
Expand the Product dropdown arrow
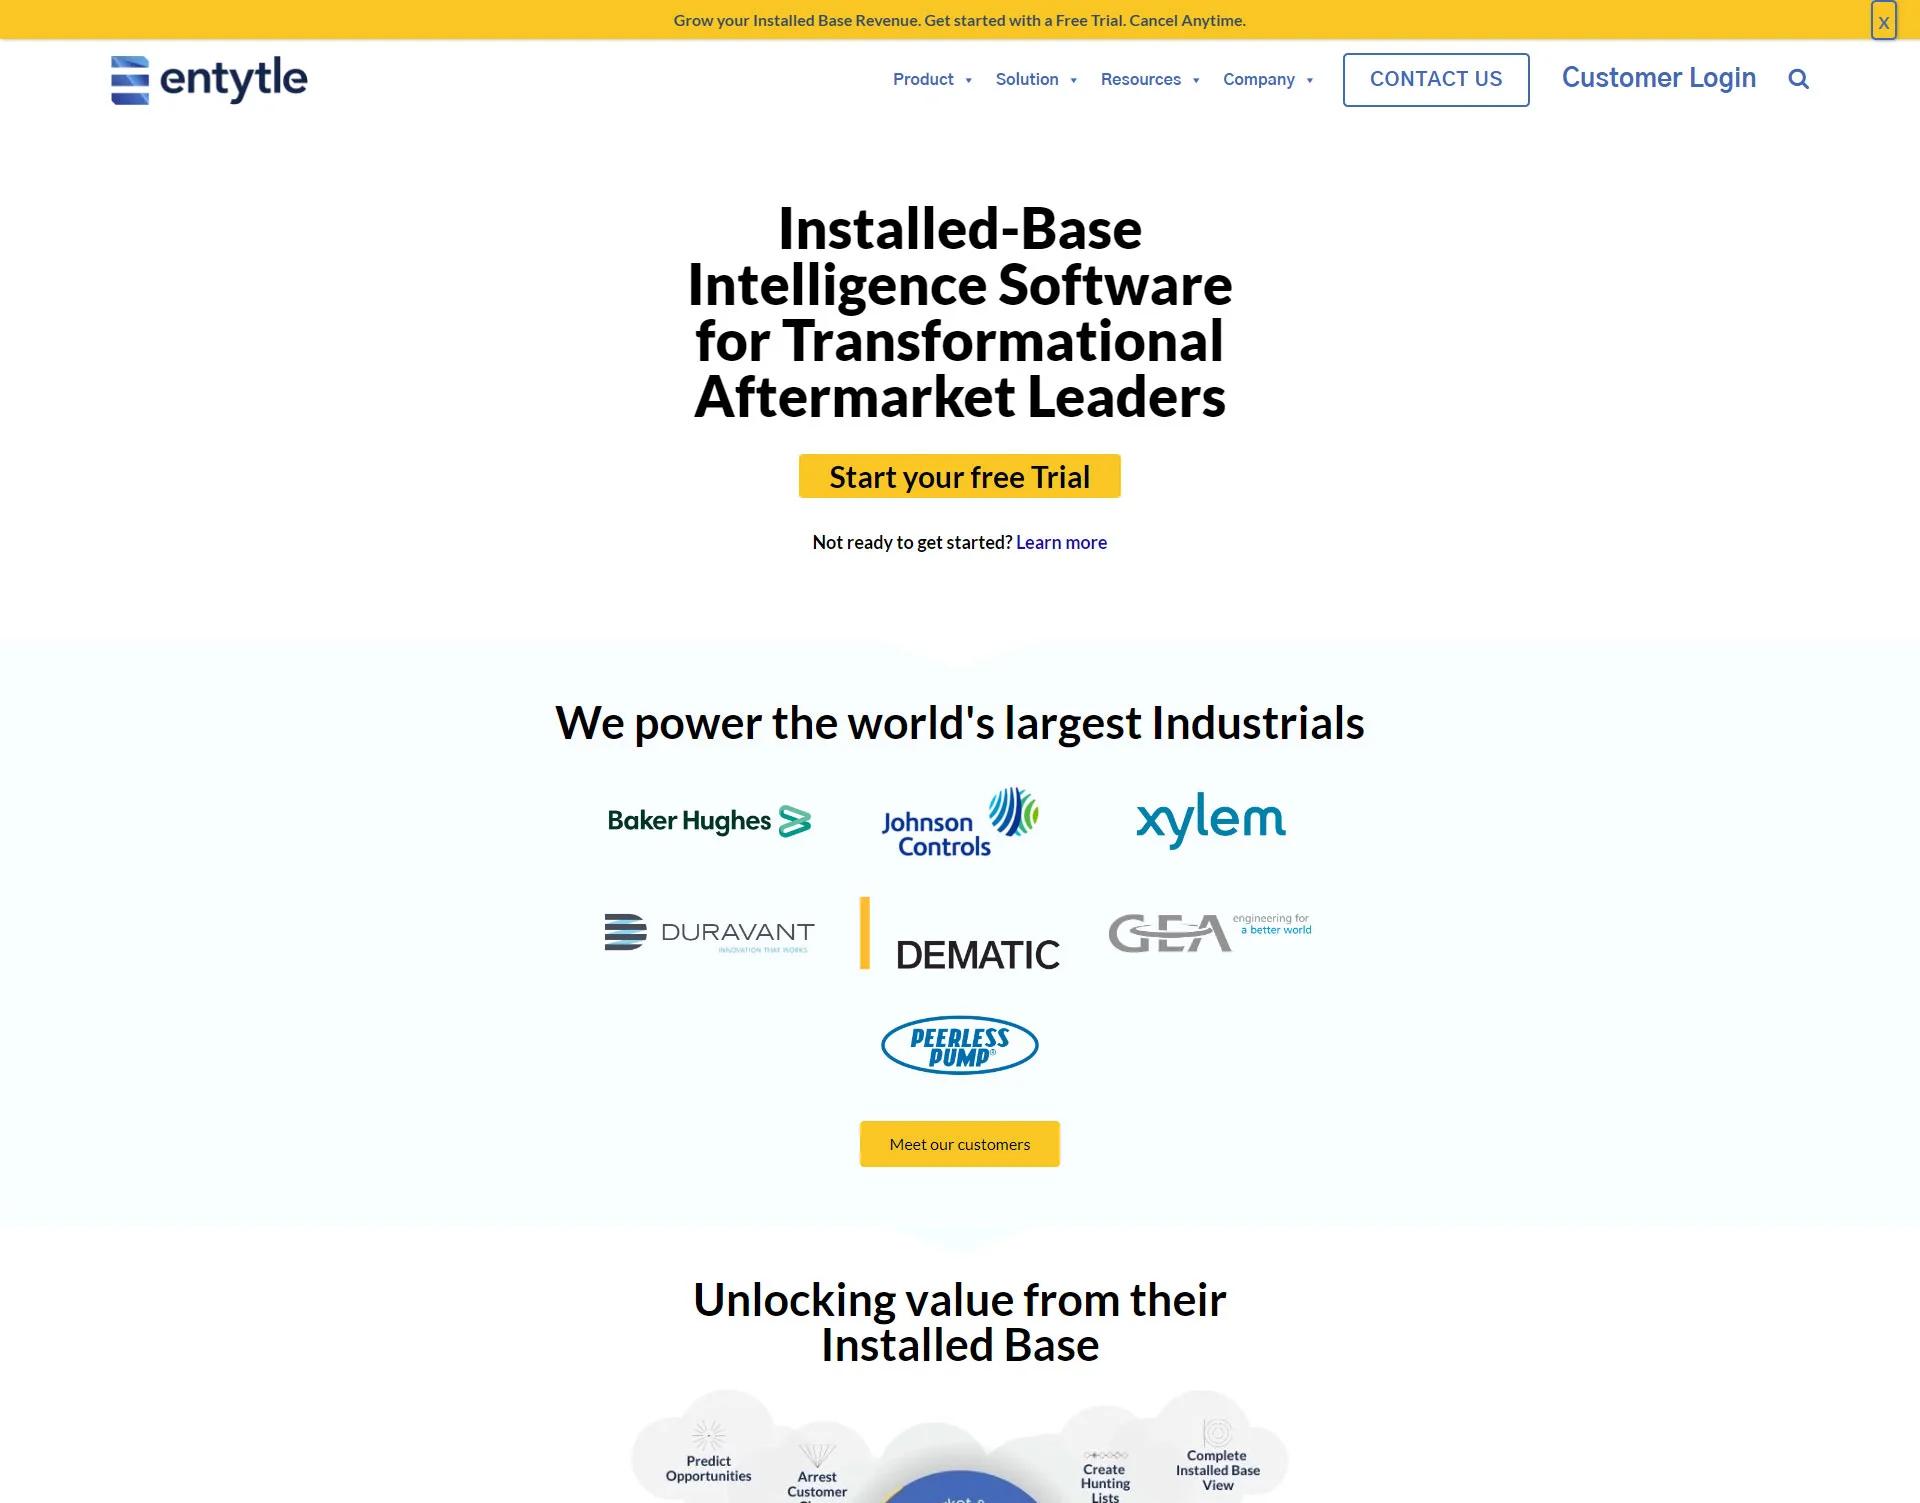968,80
